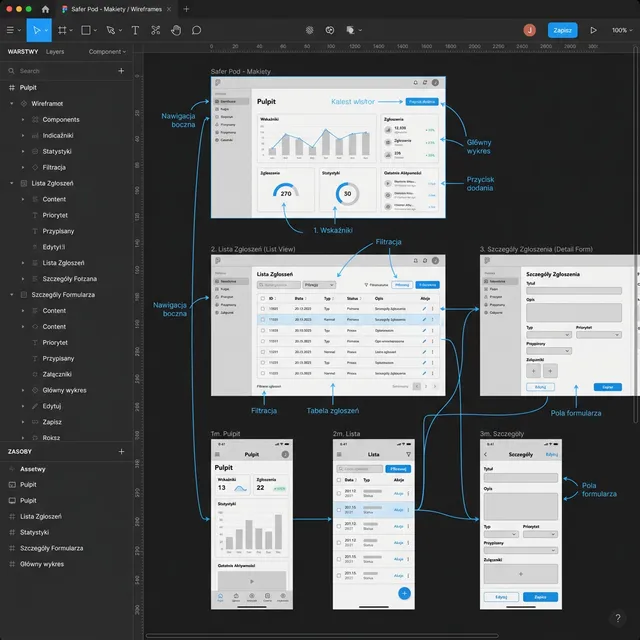Select the Comment tool
The height and width of the screenshot is (640, 640).
coord(196,30)
